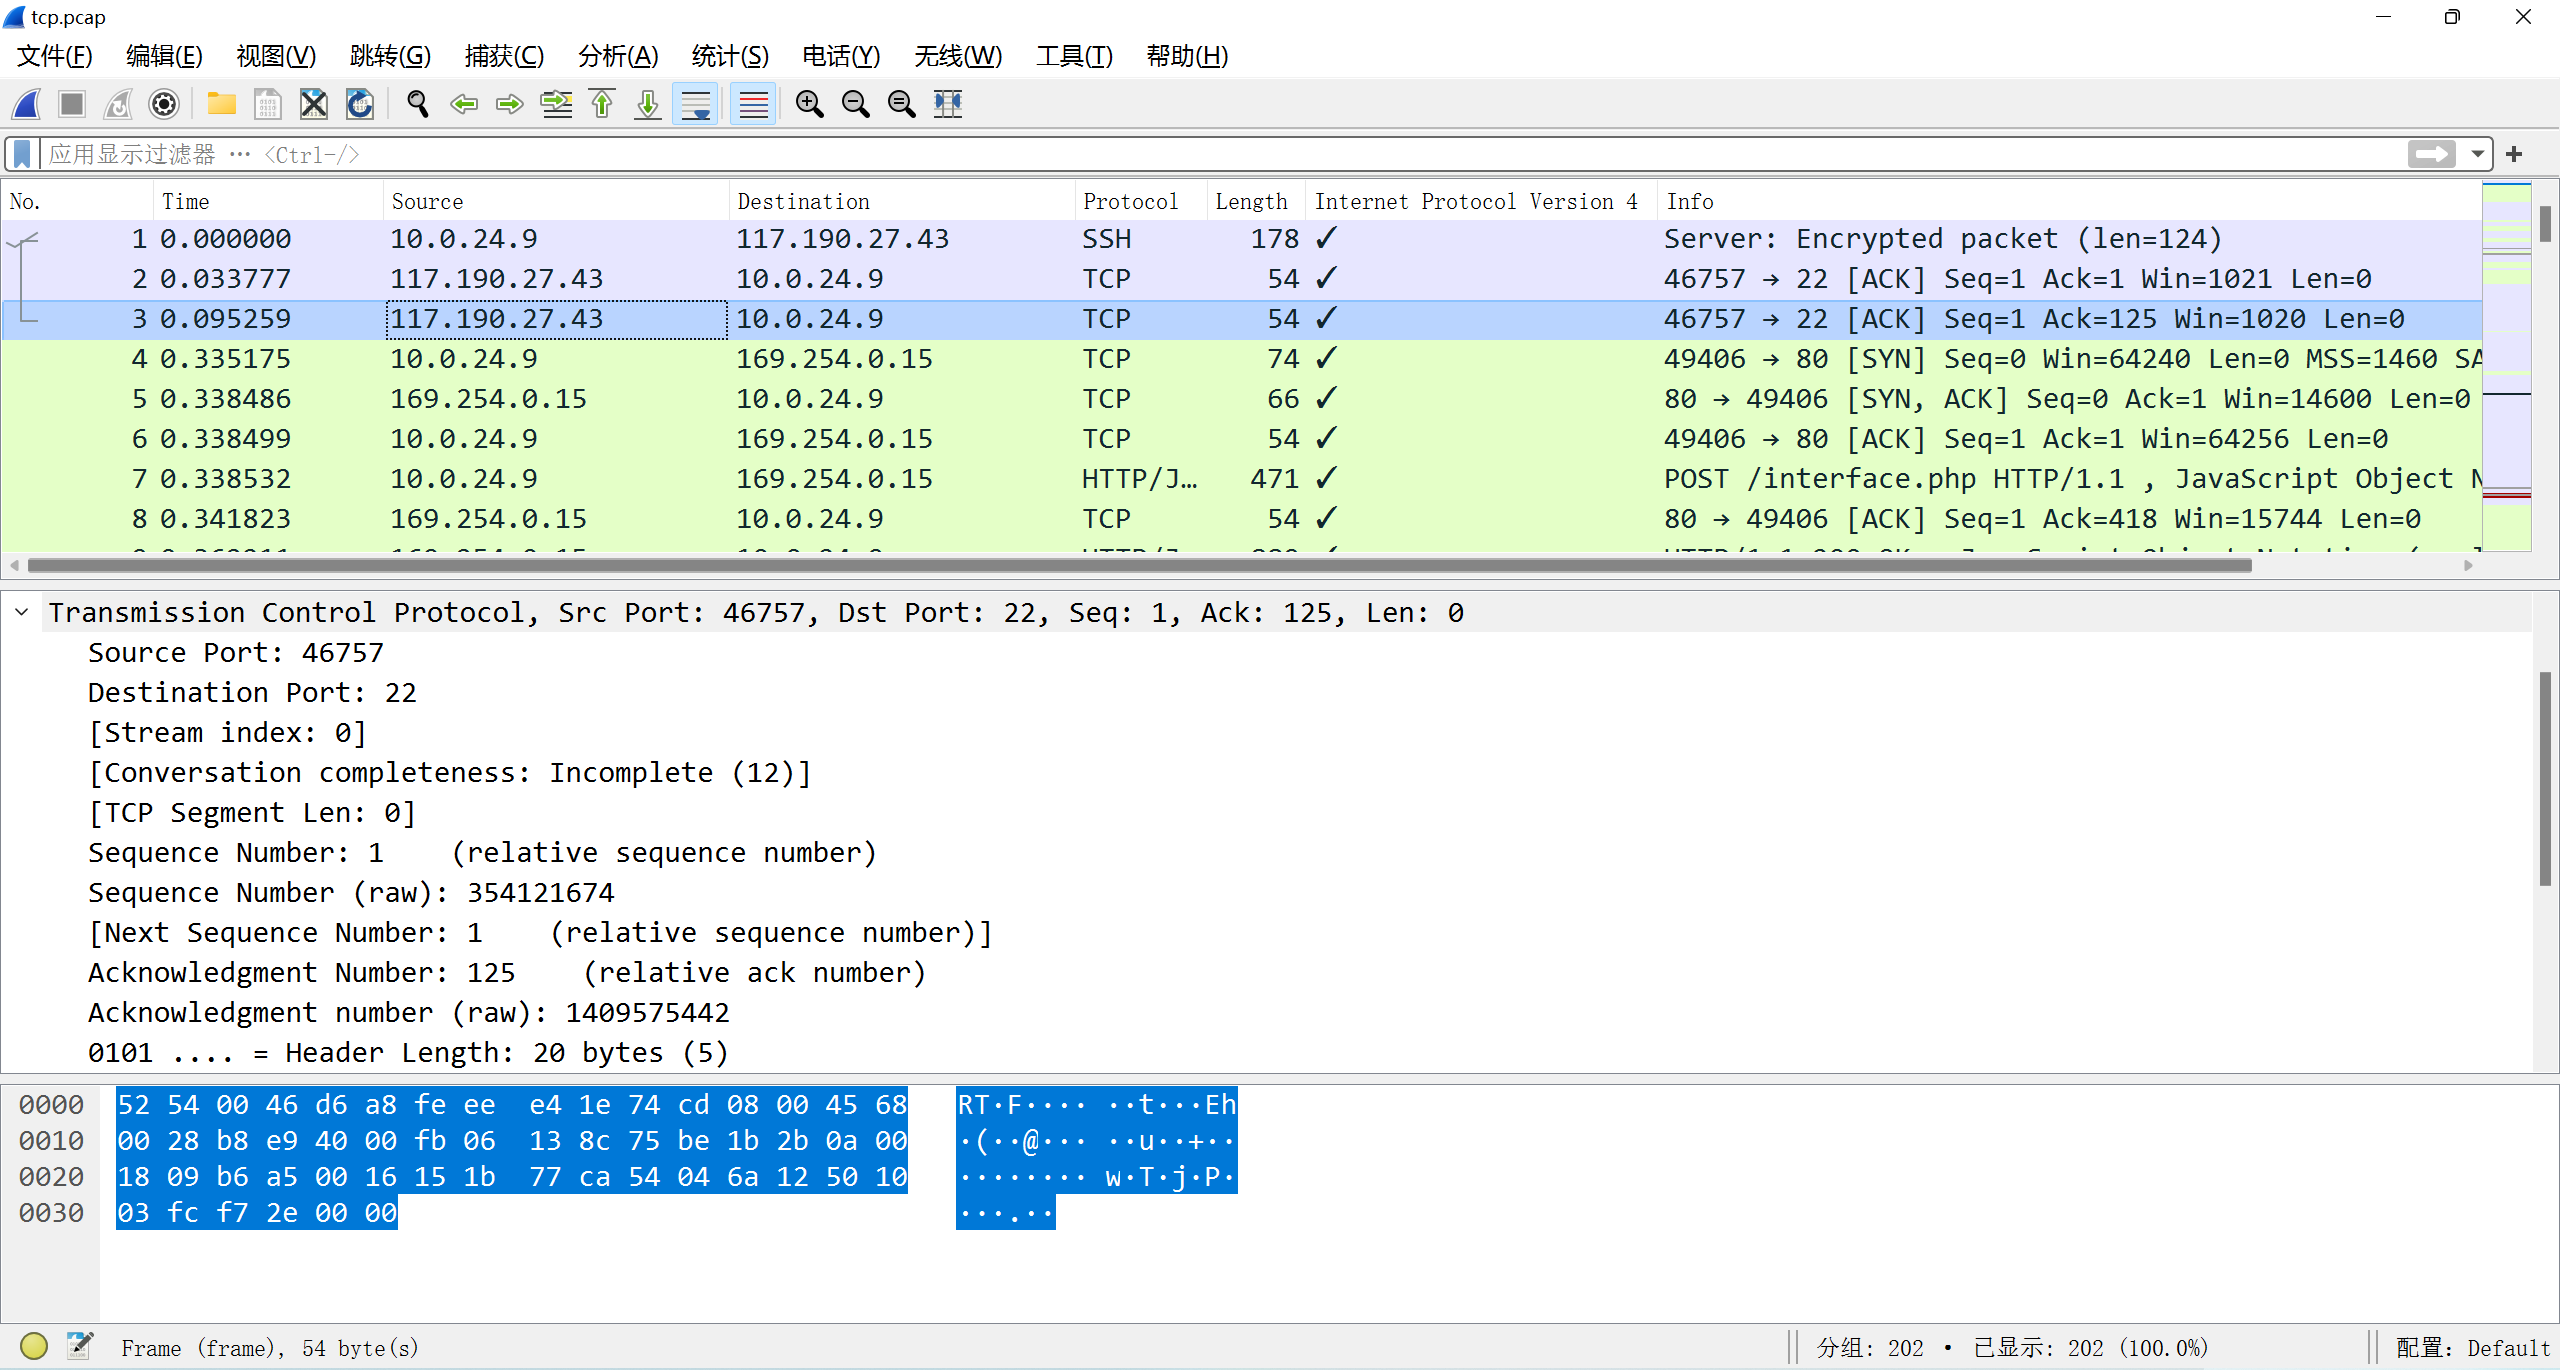2560x1370 pixels.
Task: Select packet 4 SYN row
Action: (1241, 359)
